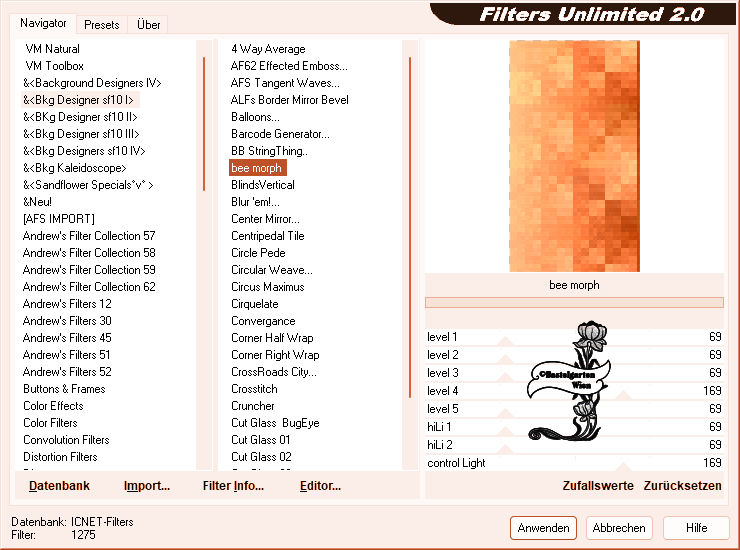The image size is (740, 550).
Task: Select Color Filters category
Action: tap(50, 423)
